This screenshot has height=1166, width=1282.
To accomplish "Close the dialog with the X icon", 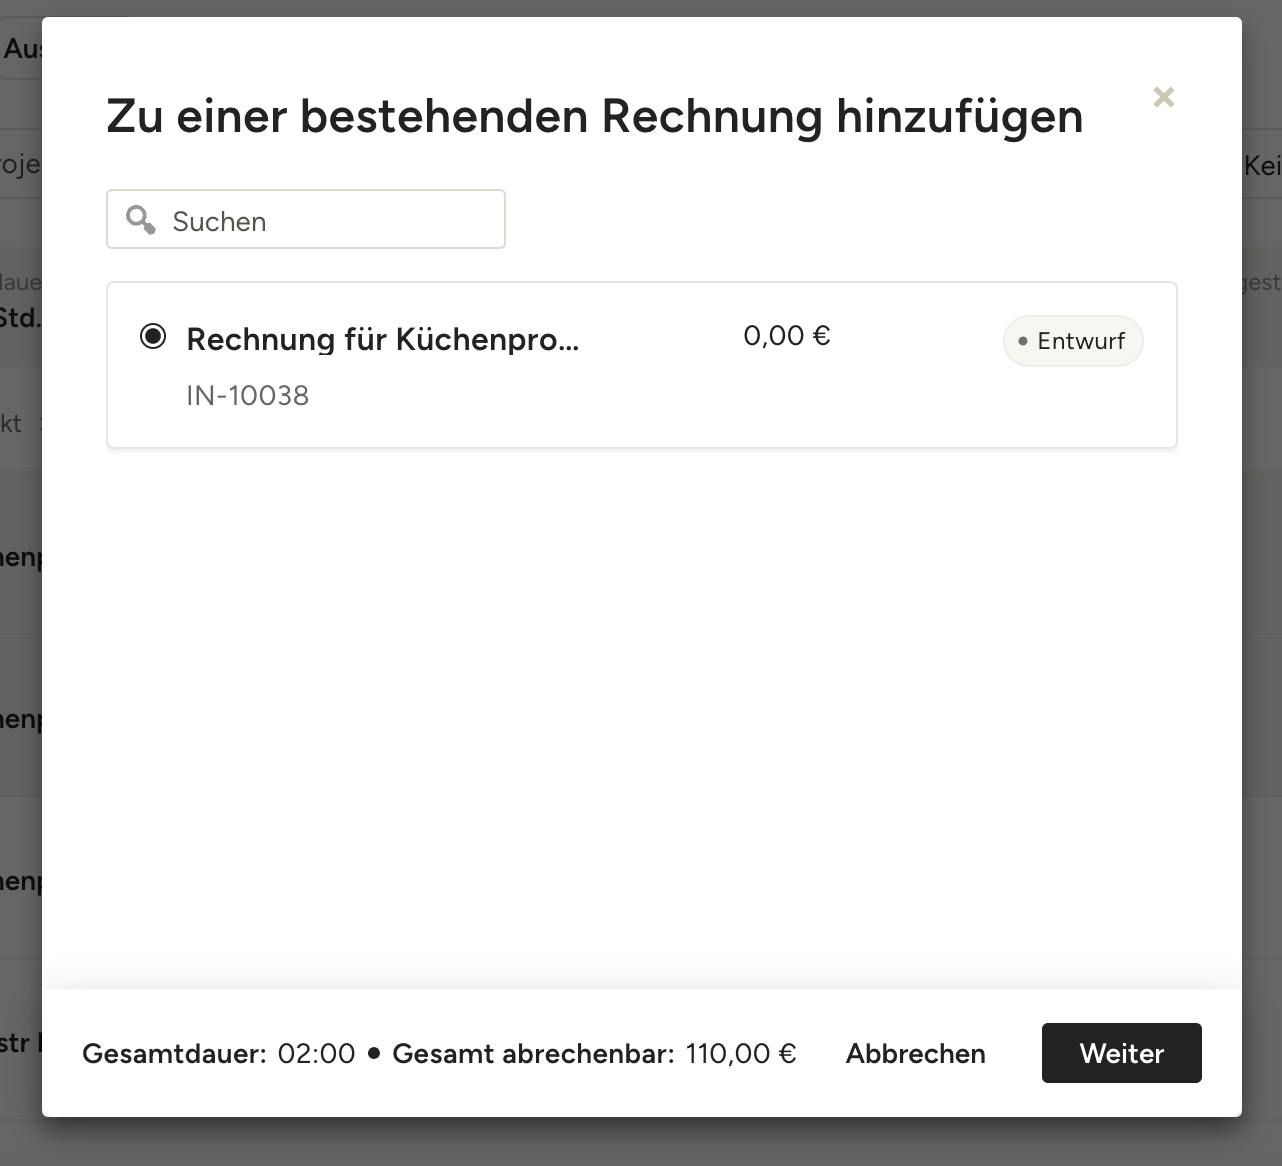I will 1163,97.
